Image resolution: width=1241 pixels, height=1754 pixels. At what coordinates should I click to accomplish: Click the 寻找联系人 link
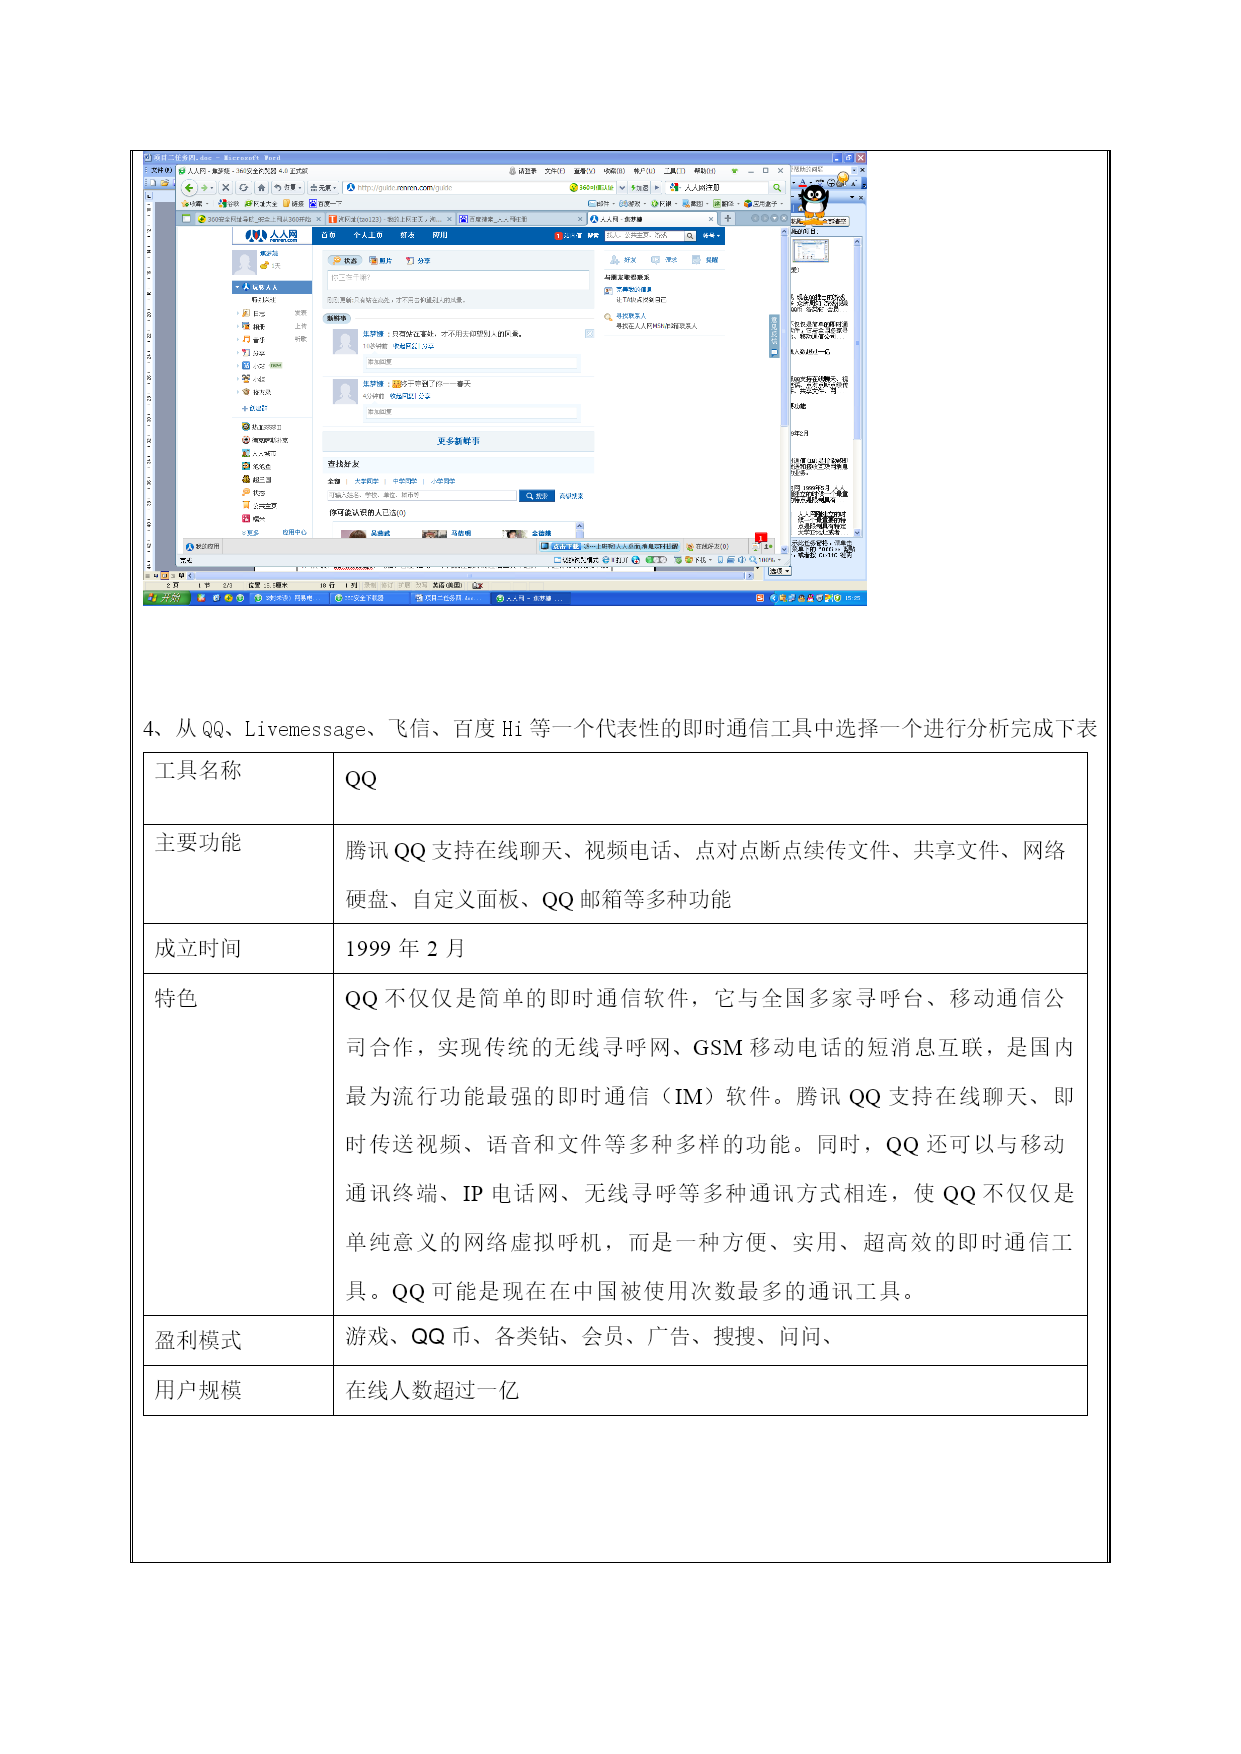point(631,316)
